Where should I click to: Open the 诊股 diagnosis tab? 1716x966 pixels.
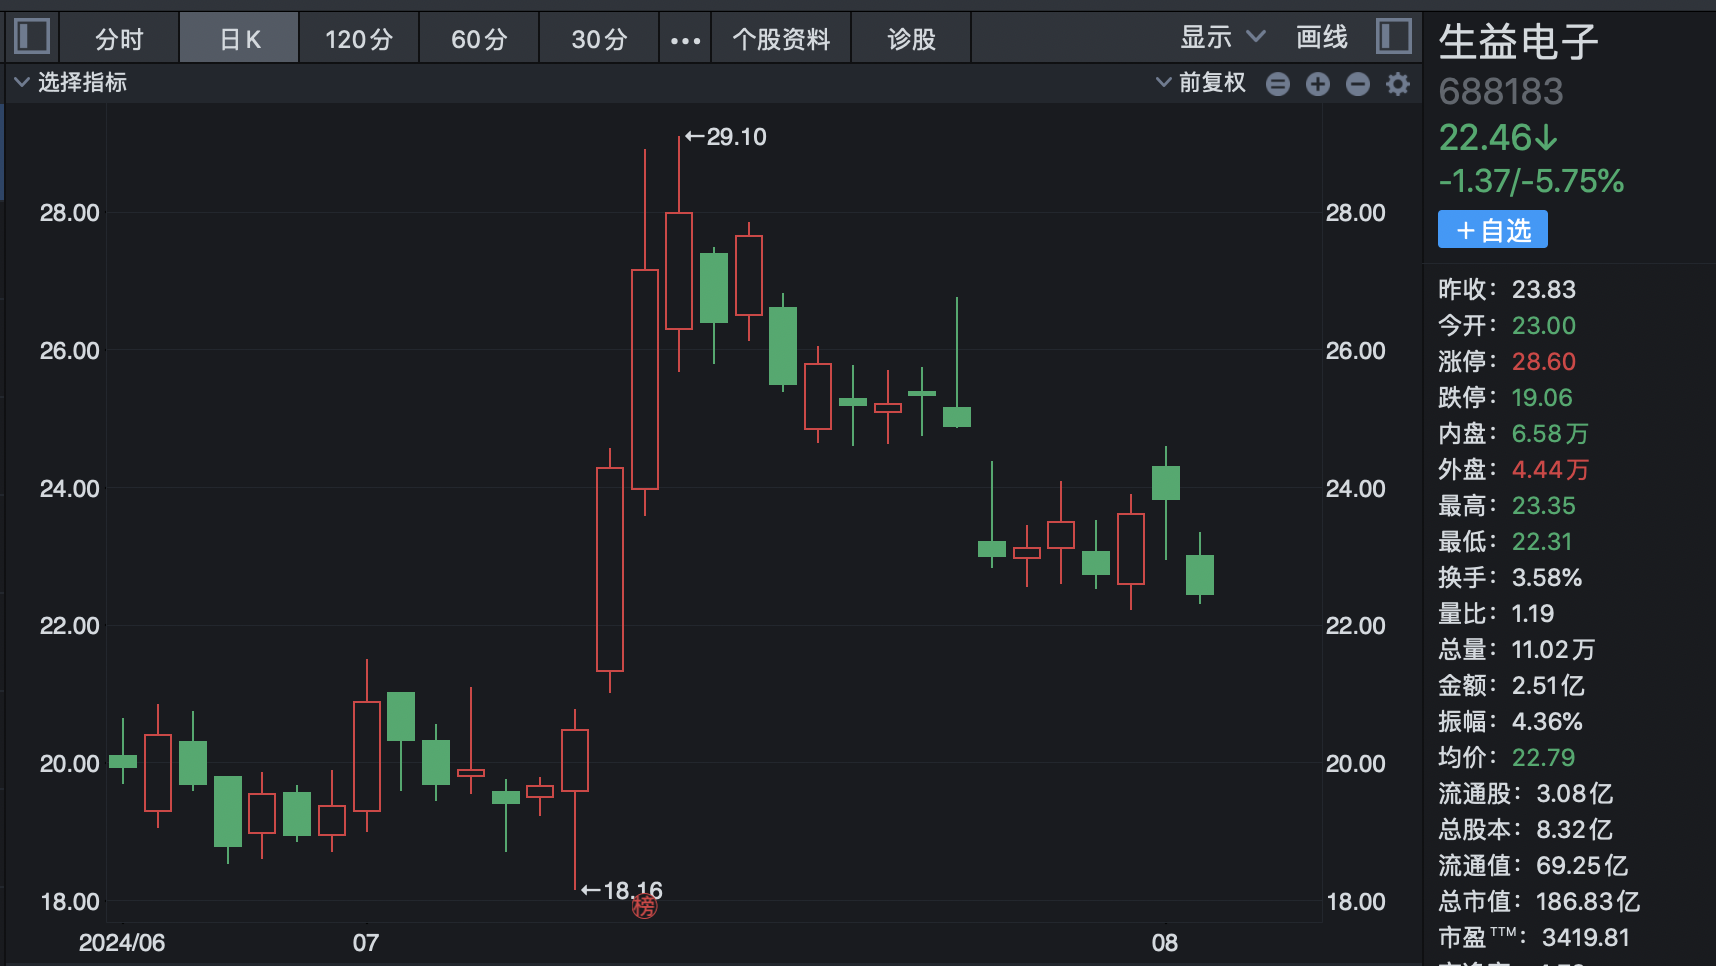(x=911, y=39)
